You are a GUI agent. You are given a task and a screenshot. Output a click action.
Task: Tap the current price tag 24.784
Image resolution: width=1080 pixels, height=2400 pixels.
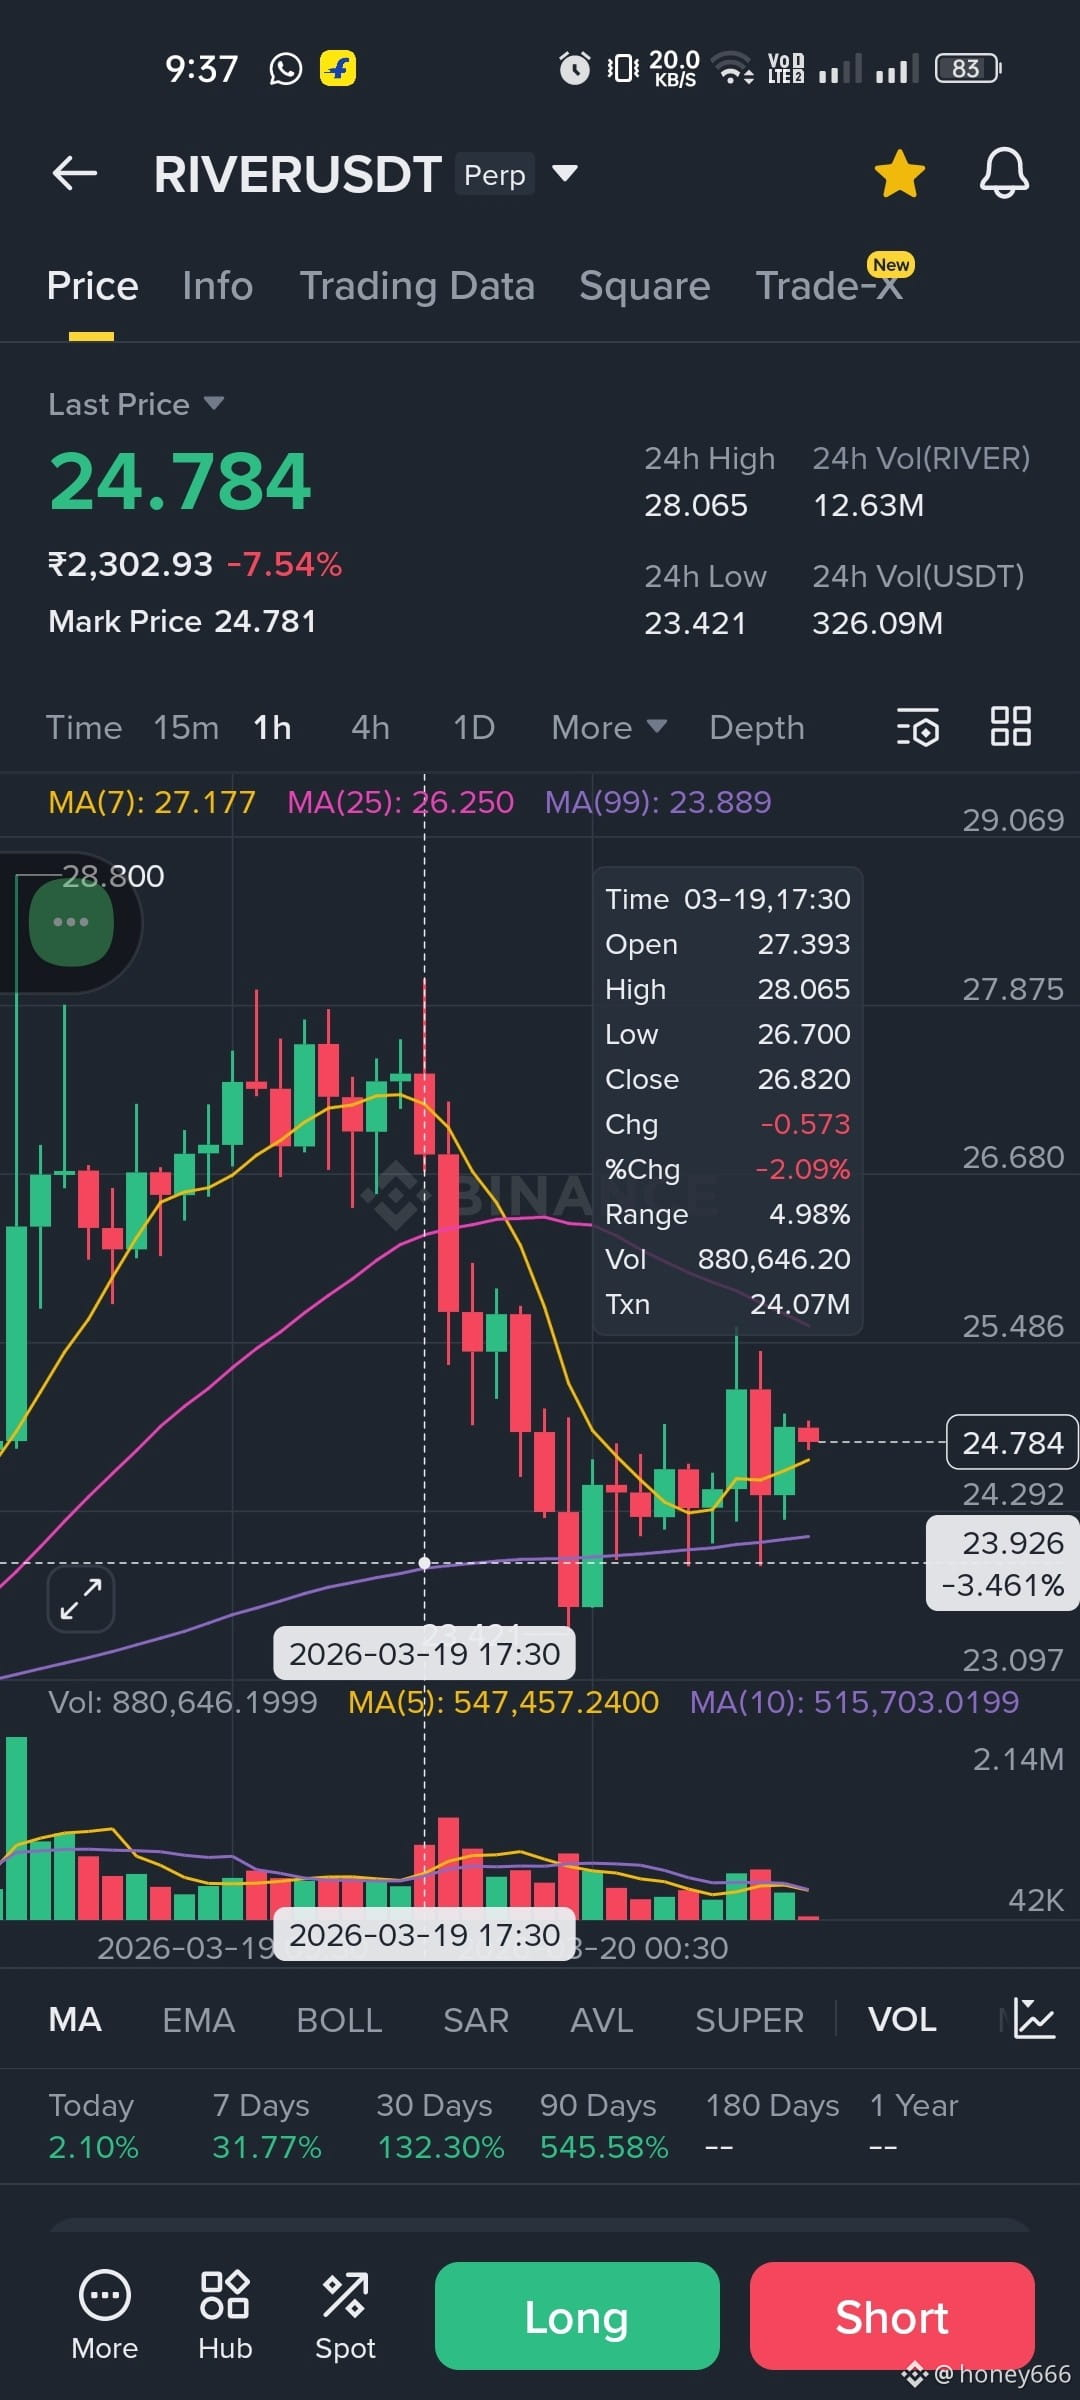[1012, 1442]
